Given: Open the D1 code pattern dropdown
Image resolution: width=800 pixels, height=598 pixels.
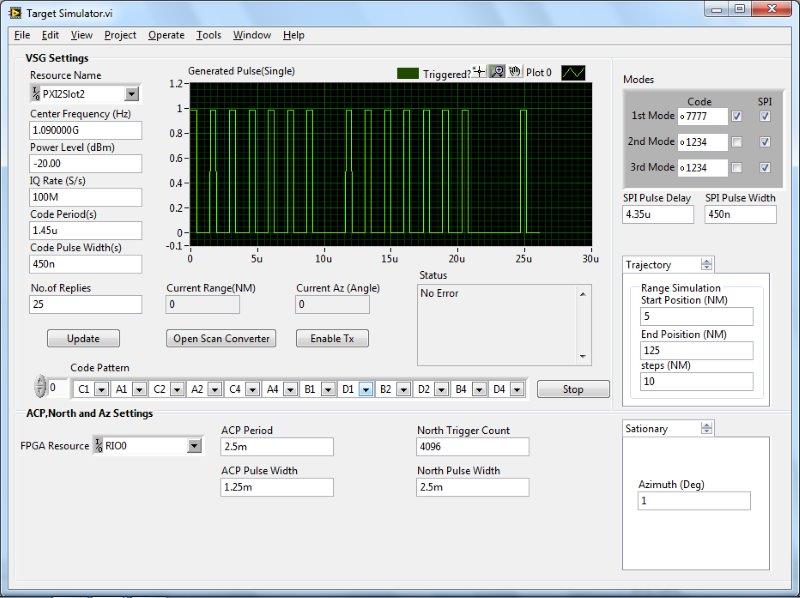Looking at the screenshot, I should coord(366,389).
